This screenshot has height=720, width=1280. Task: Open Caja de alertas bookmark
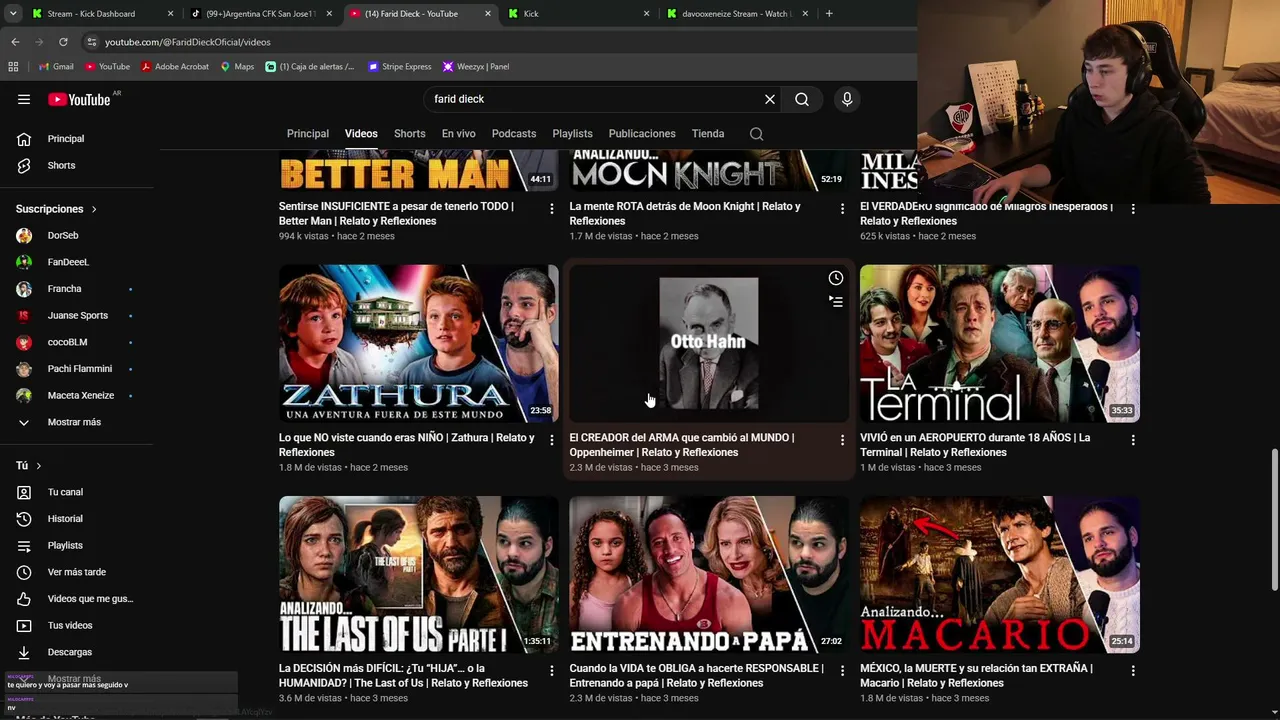point(310,67)
